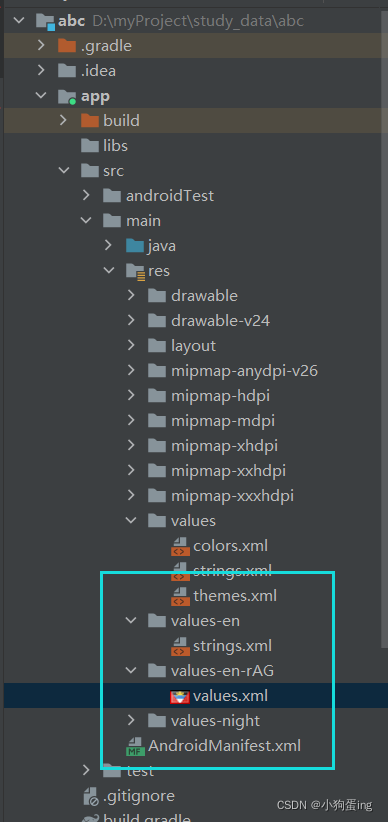
Task: Select the values-night folder name
Action: pyautogui.click(x=215, y=721)
